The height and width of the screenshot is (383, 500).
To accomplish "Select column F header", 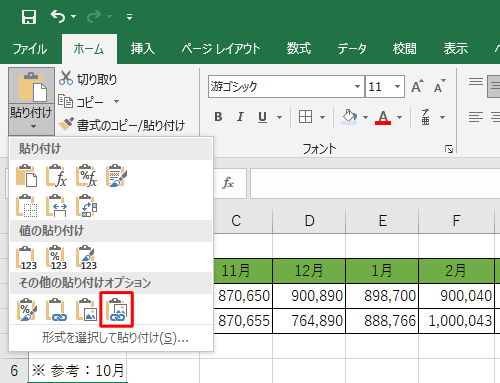I will pyautogui.click(x=456, y=221).
